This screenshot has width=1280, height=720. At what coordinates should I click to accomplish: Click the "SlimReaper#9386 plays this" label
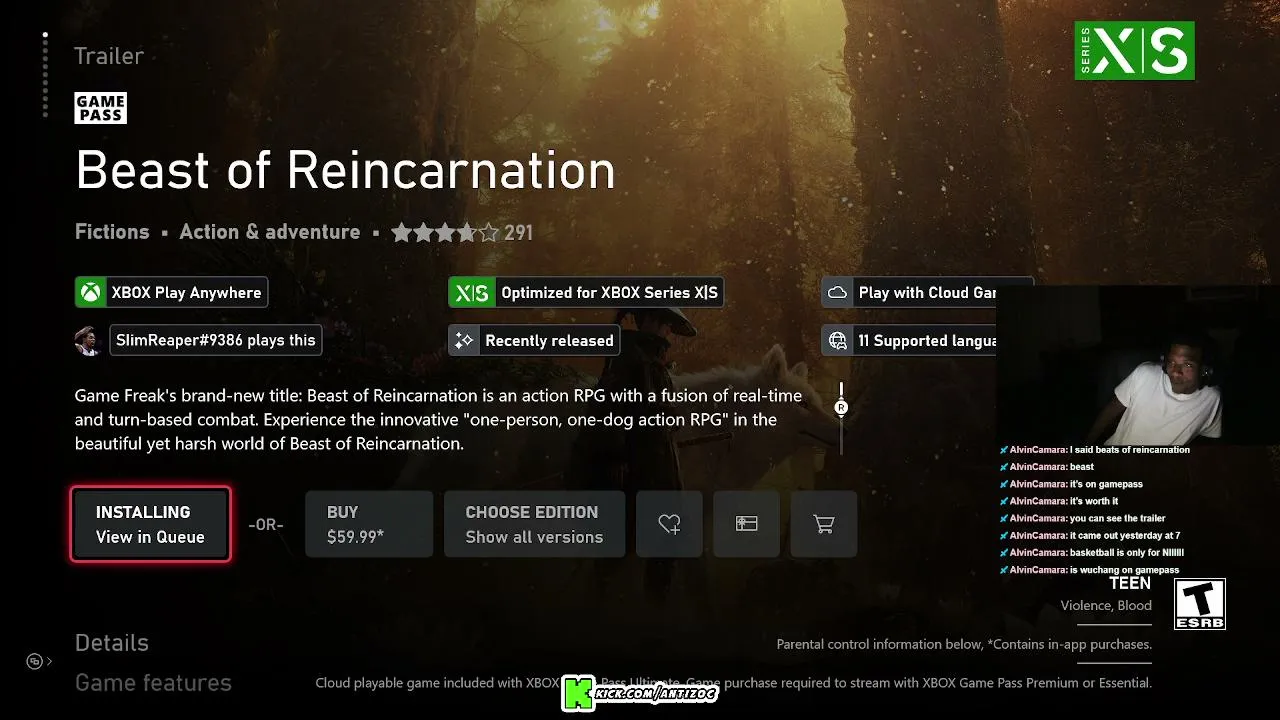click(216, 340)
